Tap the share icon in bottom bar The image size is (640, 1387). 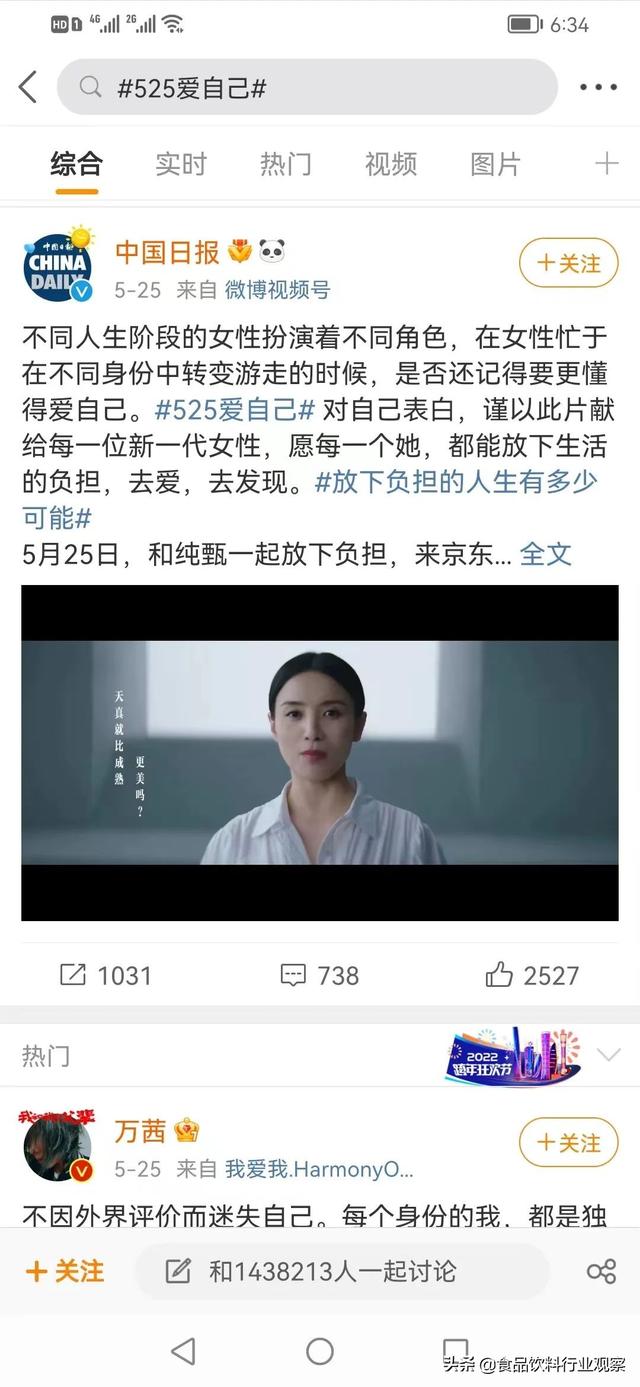601,1271
